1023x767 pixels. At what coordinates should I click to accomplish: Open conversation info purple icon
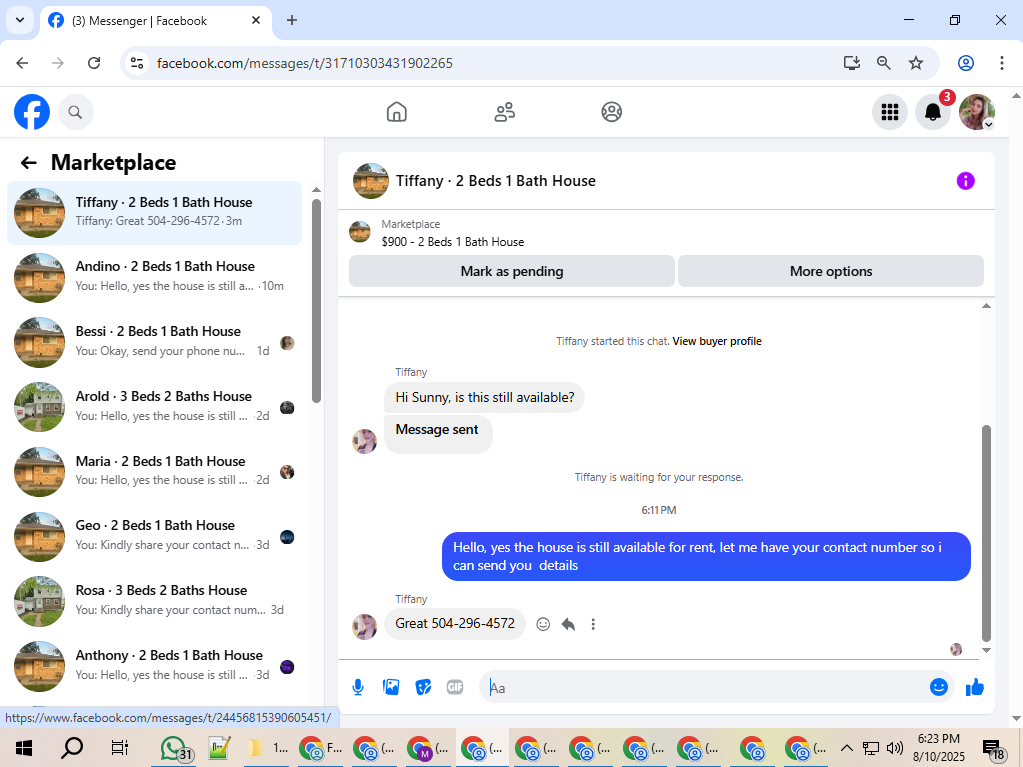pyautogui.click(x=966, y=181)
